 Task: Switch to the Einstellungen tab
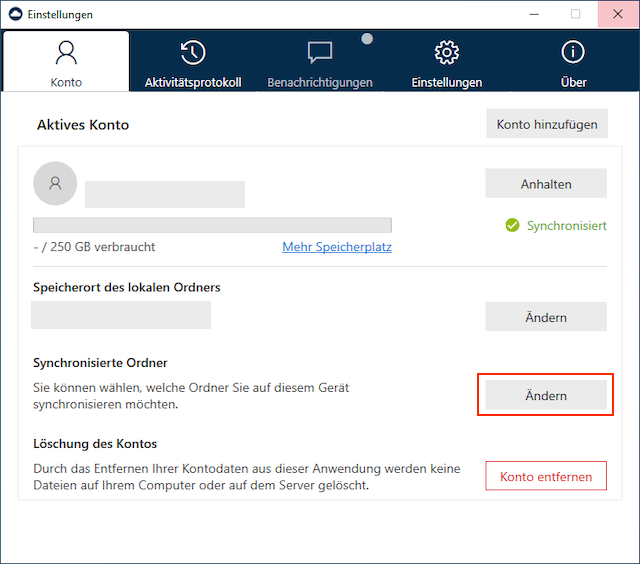(447, 61)
